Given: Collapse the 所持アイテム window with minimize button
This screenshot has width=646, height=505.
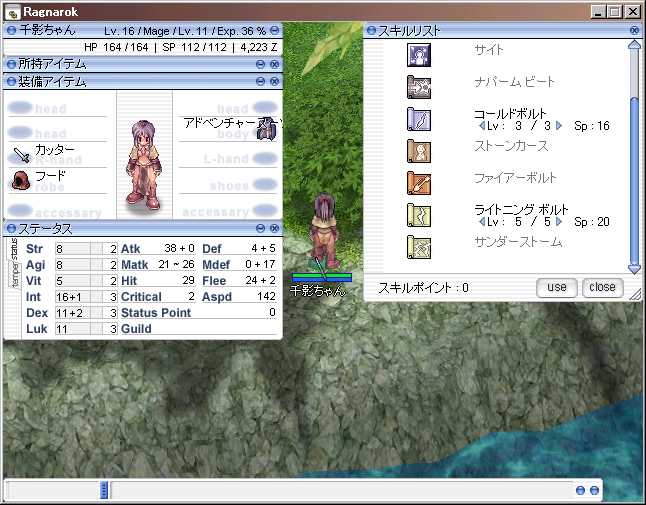Looking at the screenshot, I should click(260, 64).
